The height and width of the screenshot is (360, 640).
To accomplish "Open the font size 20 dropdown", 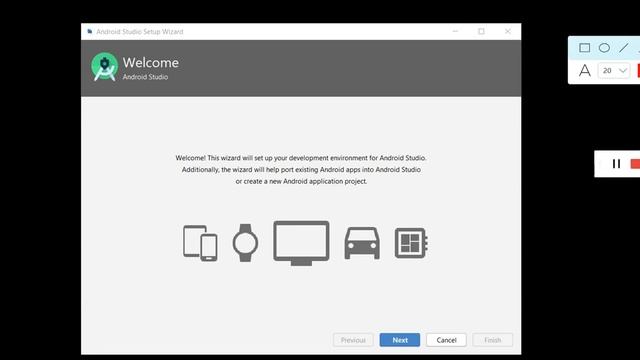I will [x=614, y=71].
